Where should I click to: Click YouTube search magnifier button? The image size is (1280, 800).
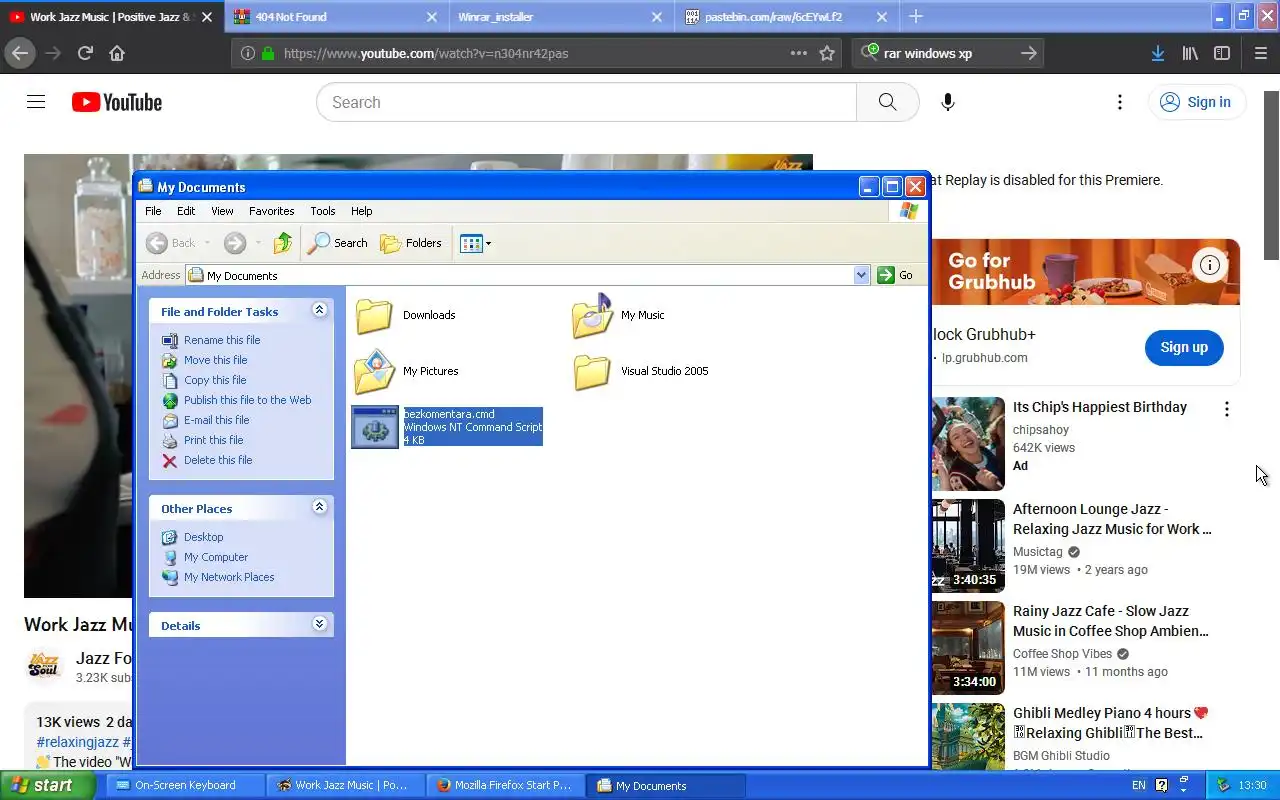[x=887, y=102]
